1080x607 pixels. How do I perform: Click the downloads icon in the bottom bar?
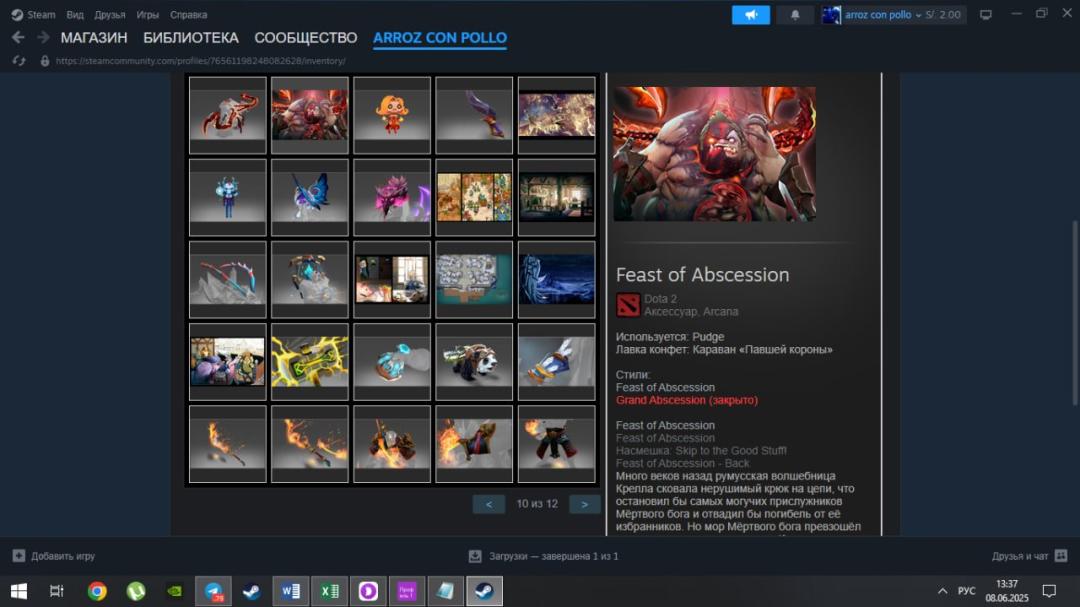tap(475, 556)
